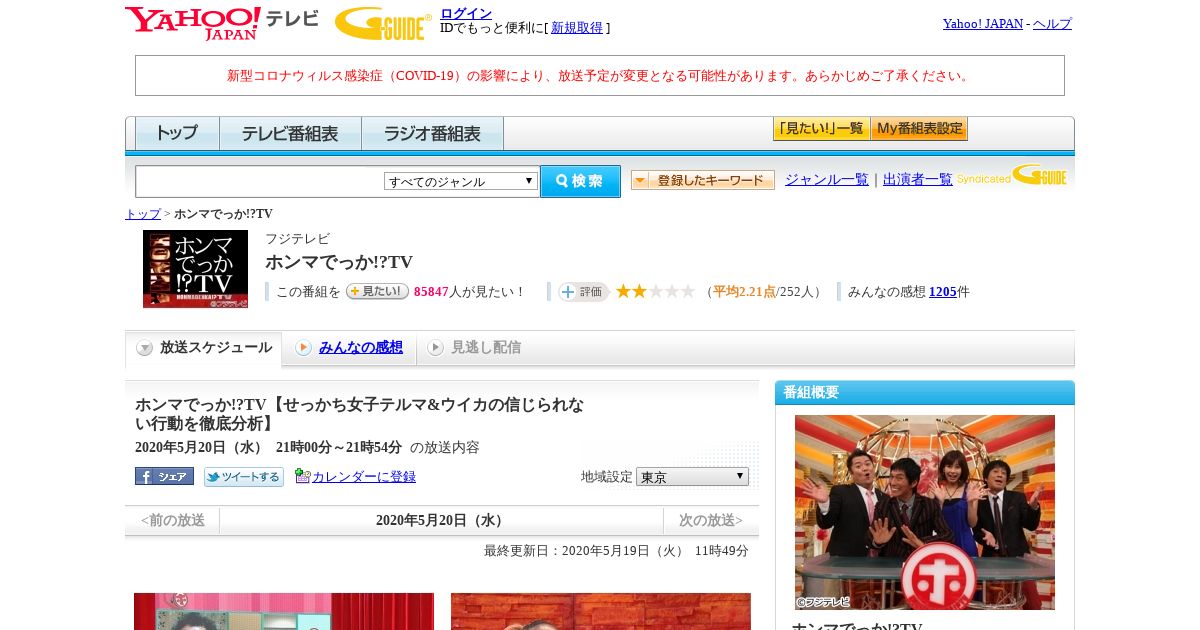Open the 「見たい!」一覧 button
1200x630 pixels.
click(821, 129)
